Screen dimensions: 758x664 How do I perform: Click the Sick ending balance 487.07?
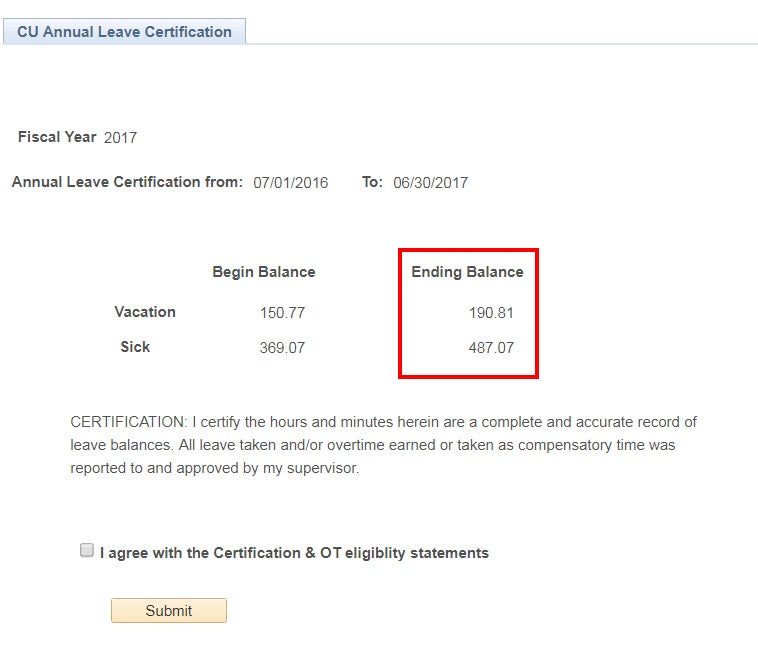point(491,347)
